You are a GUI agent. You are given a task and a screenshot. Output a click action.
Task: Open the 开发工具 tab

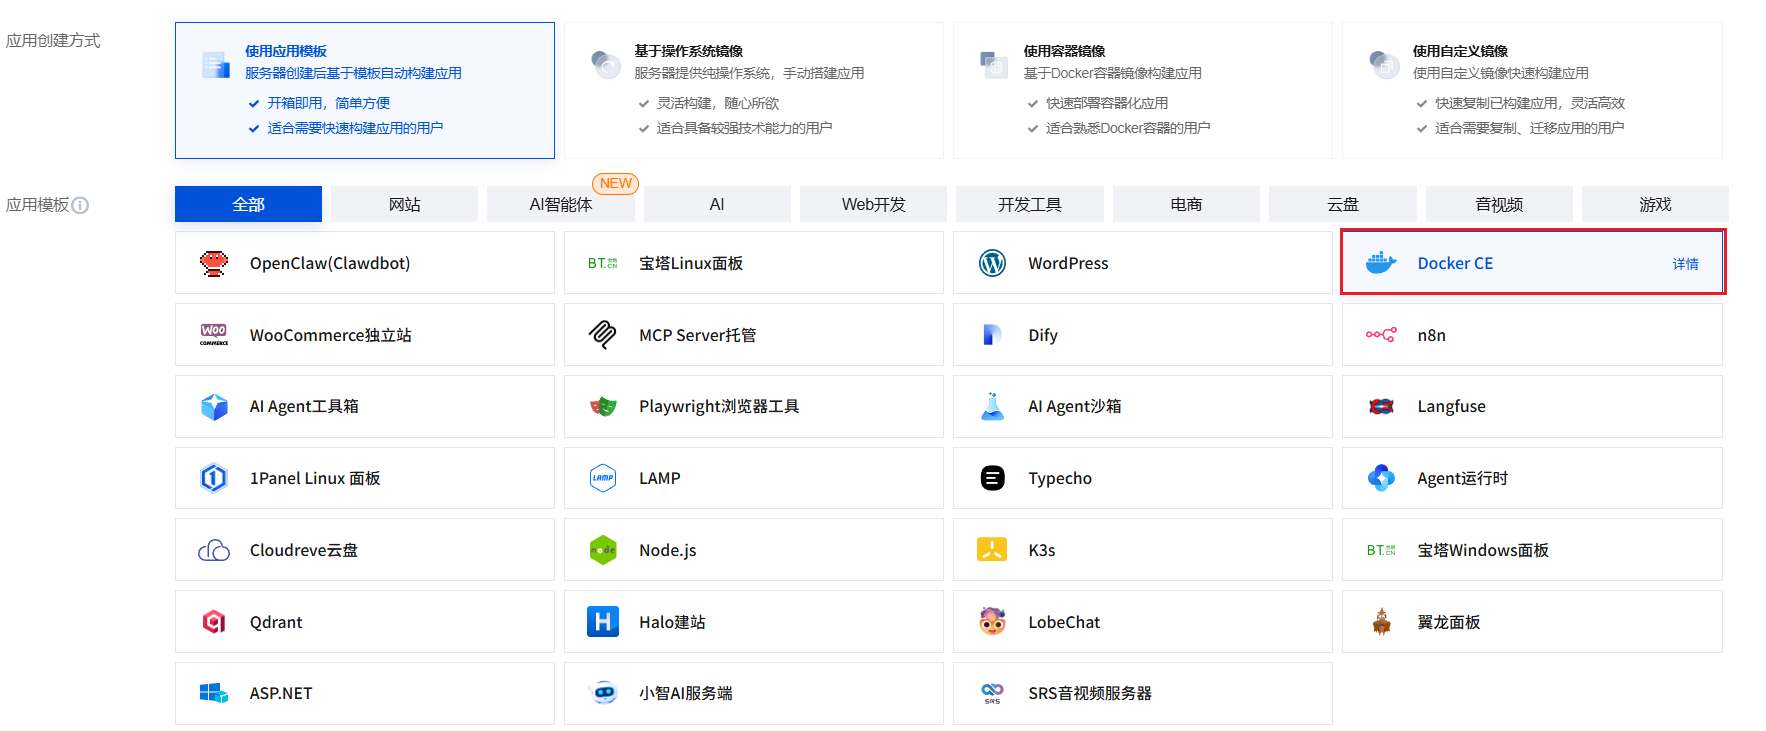[x=1030, y=204]
